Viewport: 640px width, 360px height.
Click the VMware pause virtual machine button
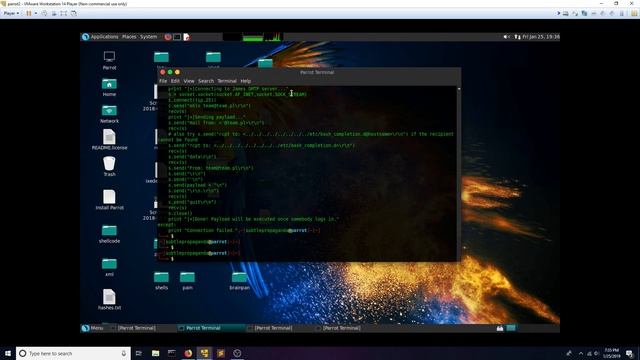[29, 13]
